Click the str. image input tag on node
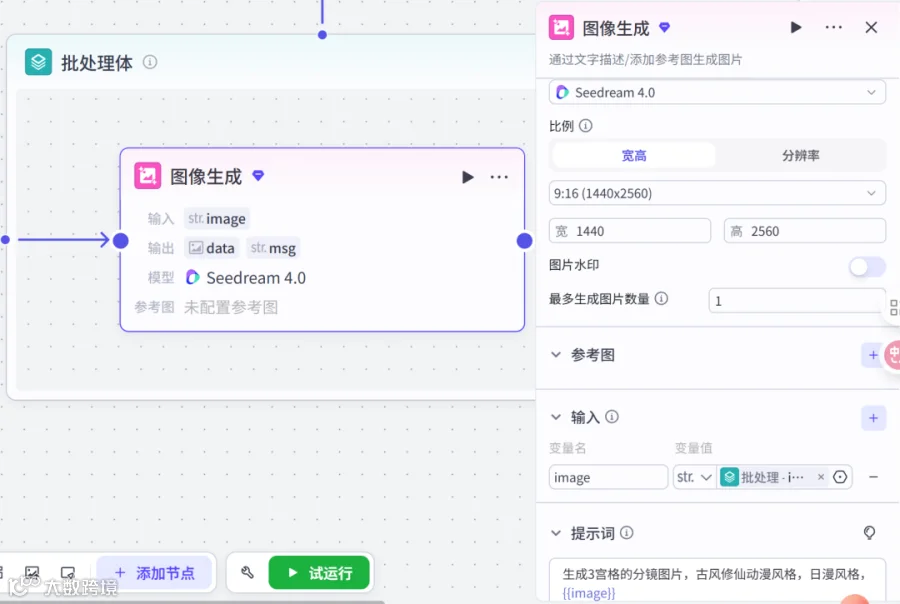Screen dimensions: 900x604 pyautogui.click(x=217, y=219)
